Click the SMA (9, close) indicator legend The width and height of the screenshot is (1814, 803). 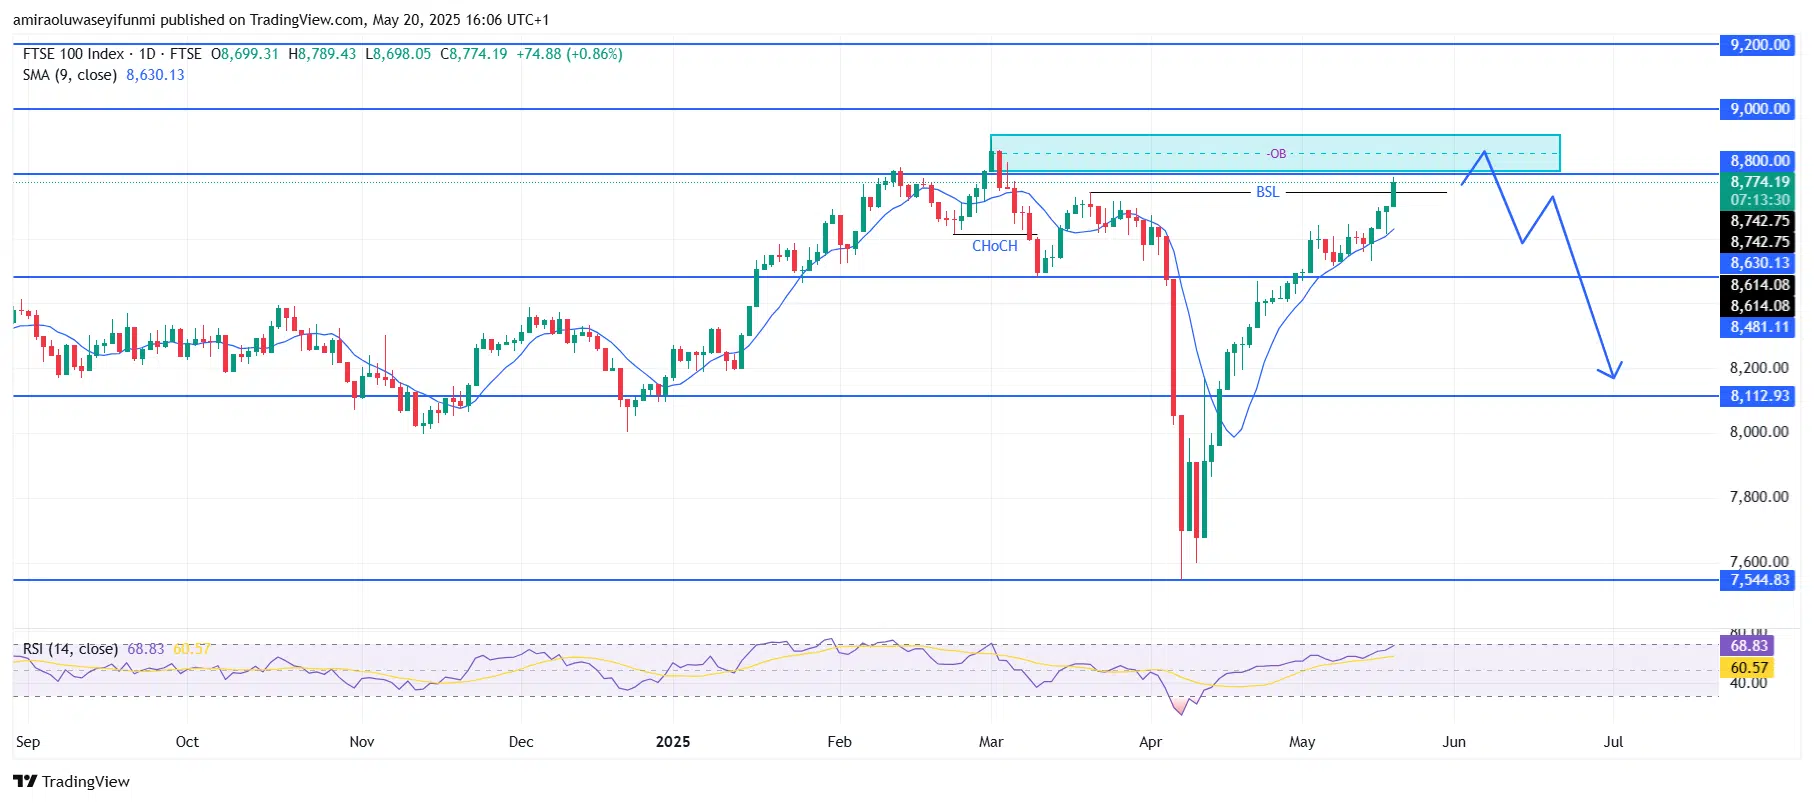(x=70, y=75)
